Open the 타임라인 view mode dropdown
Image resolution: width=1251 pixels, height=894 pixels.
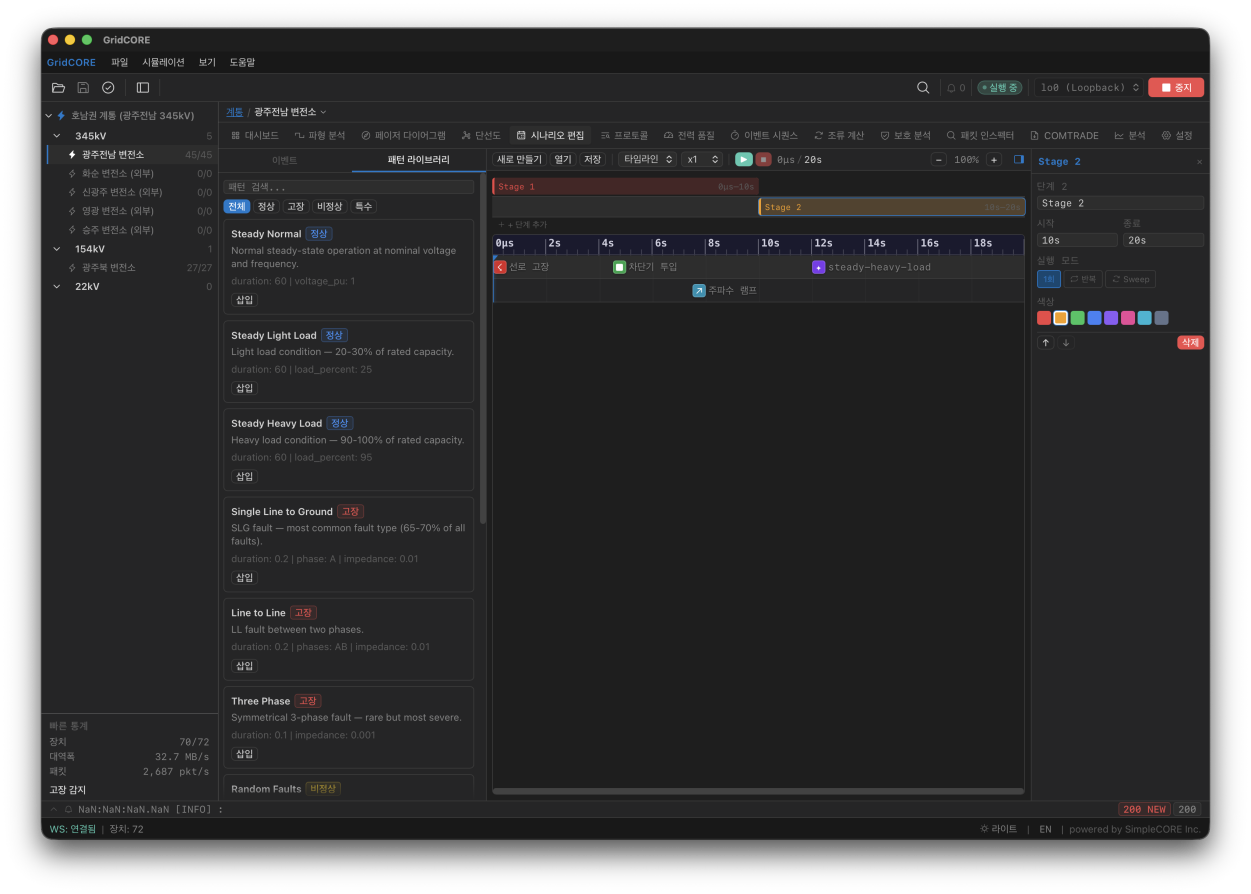(x=647, y=160)
